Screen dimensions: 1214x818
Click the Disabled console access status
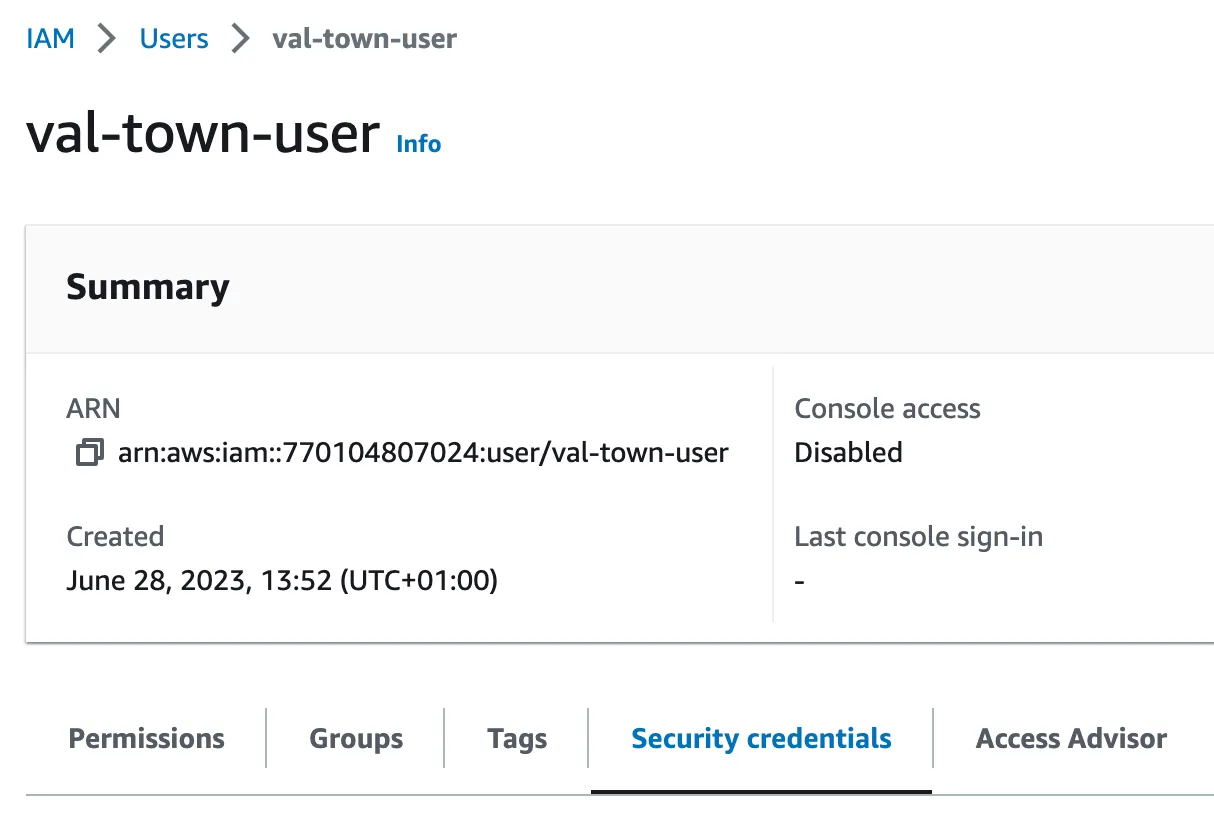click(848, 453)
